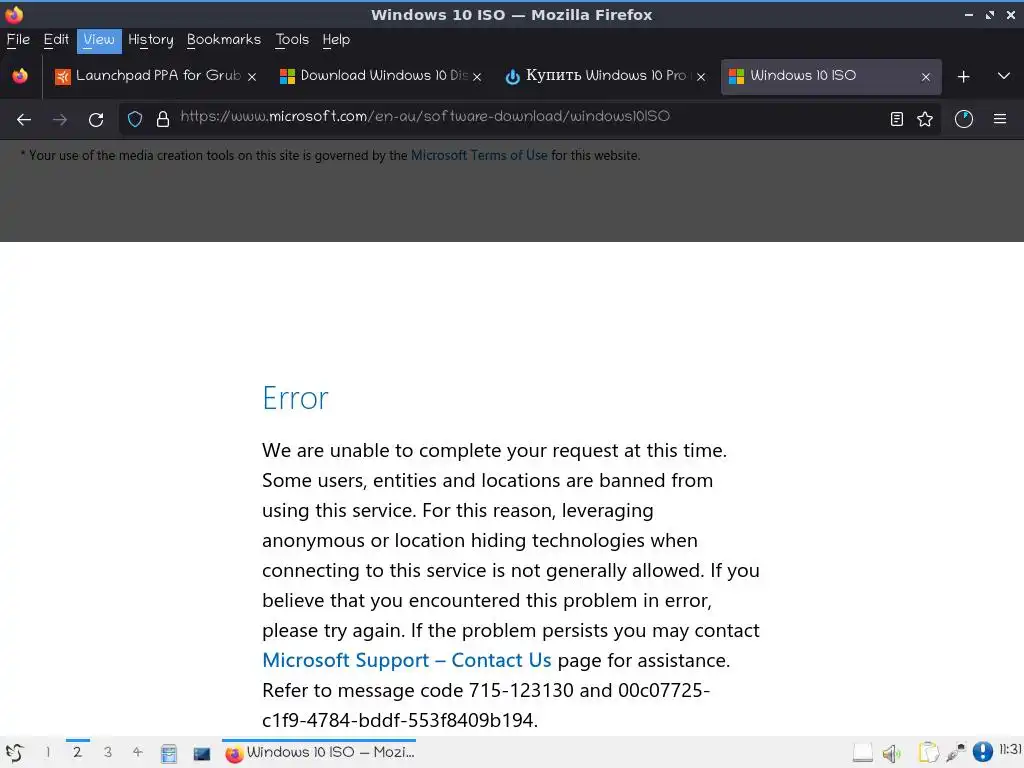Click the removable drive tray icon
Screen dimensions: 1024x768
click(863, 753)
